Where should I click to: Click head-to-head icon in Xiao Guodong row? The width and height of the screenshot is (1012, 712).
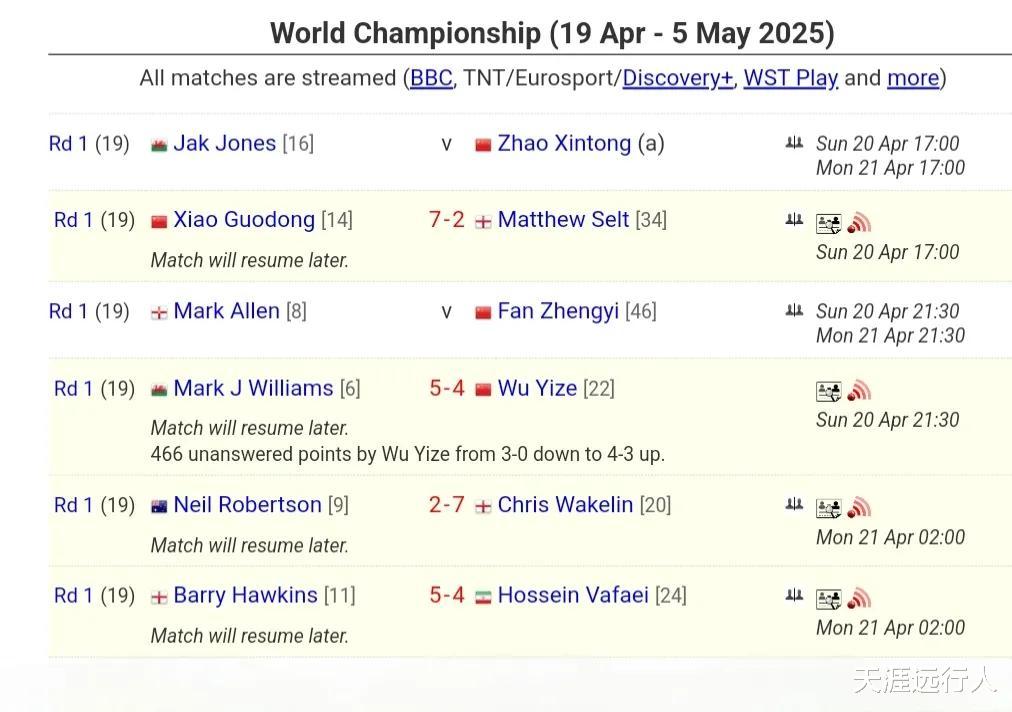click(794, 219)
